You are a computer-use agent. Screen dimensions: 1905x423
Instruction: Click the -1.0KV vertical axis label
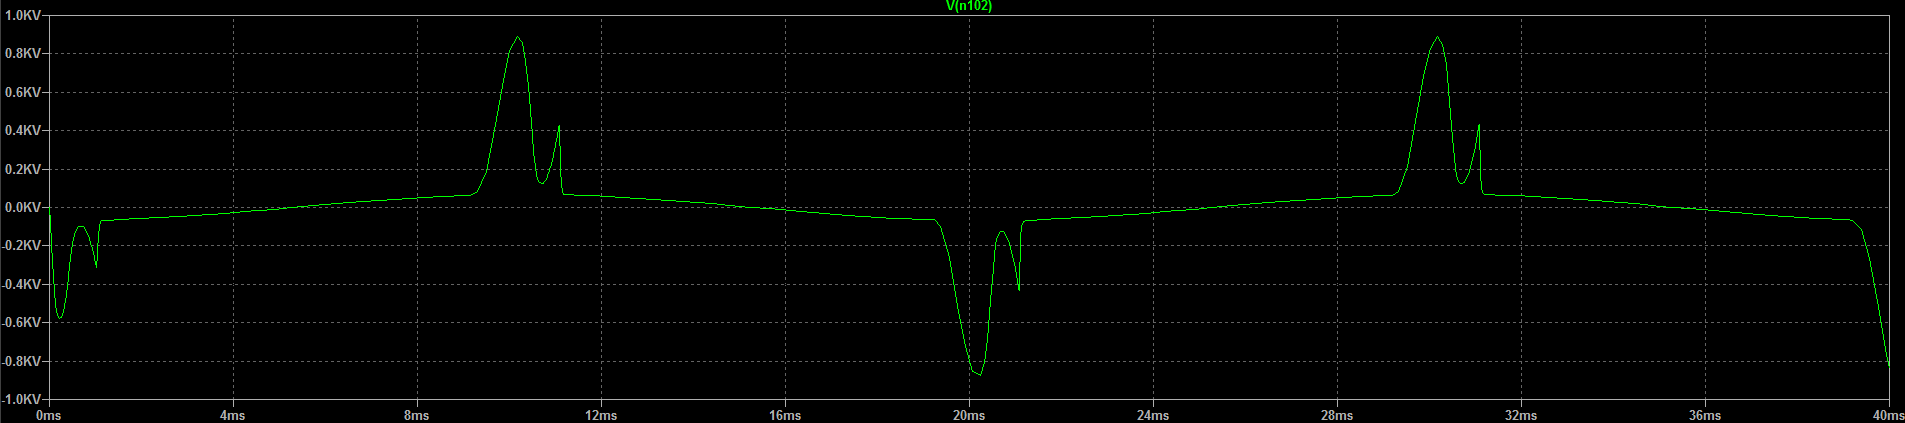[21, 400]
